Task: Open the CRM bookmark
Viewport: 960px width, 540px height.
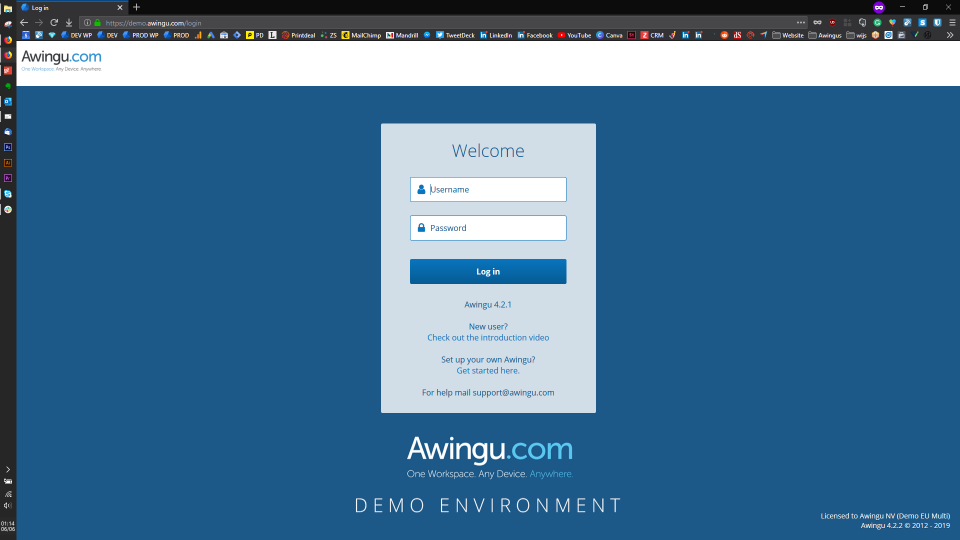Action: (652, 35)
